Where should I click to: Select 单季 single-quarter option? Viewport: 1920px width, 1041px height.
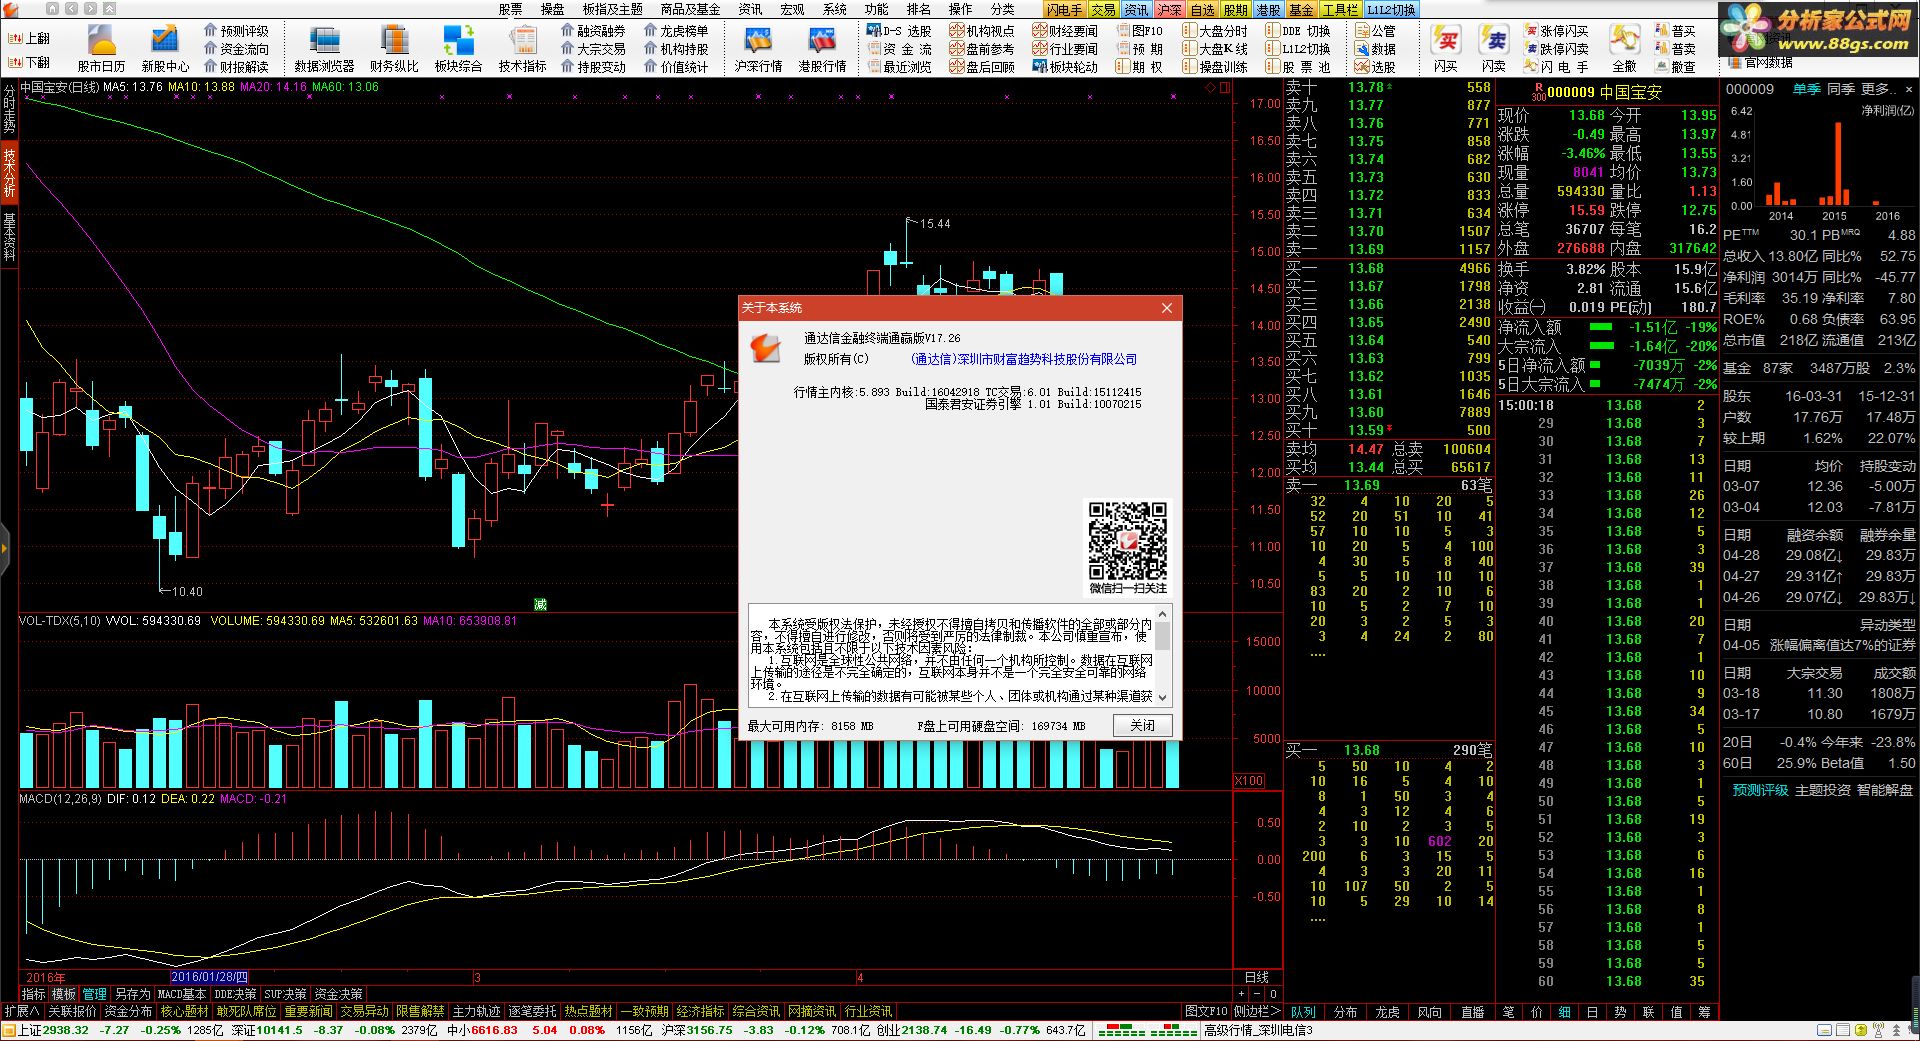(x=1806, y=89)
